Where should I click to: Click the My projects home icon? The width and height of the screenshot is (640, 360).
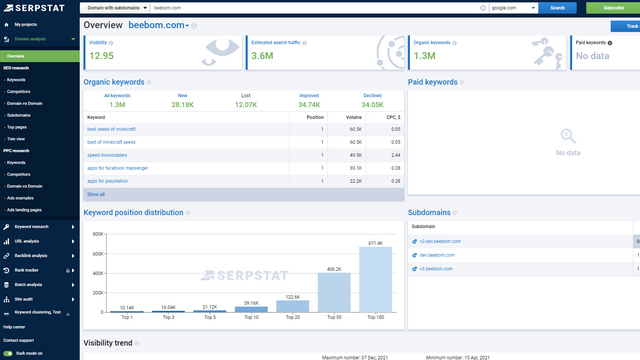(6, 24)
